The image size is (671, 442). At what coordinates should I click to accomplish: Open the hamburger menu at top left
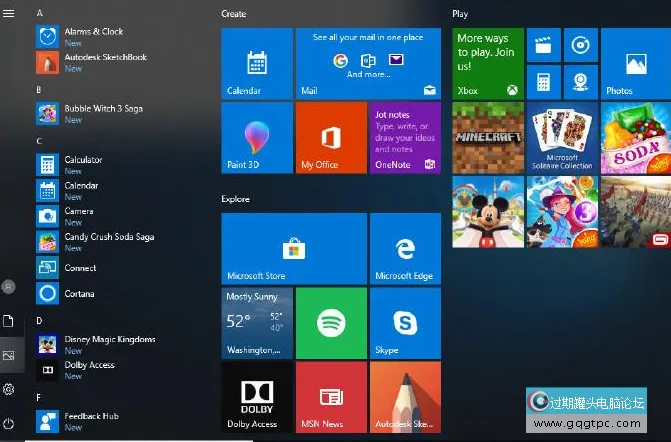[x=9, y=13]
